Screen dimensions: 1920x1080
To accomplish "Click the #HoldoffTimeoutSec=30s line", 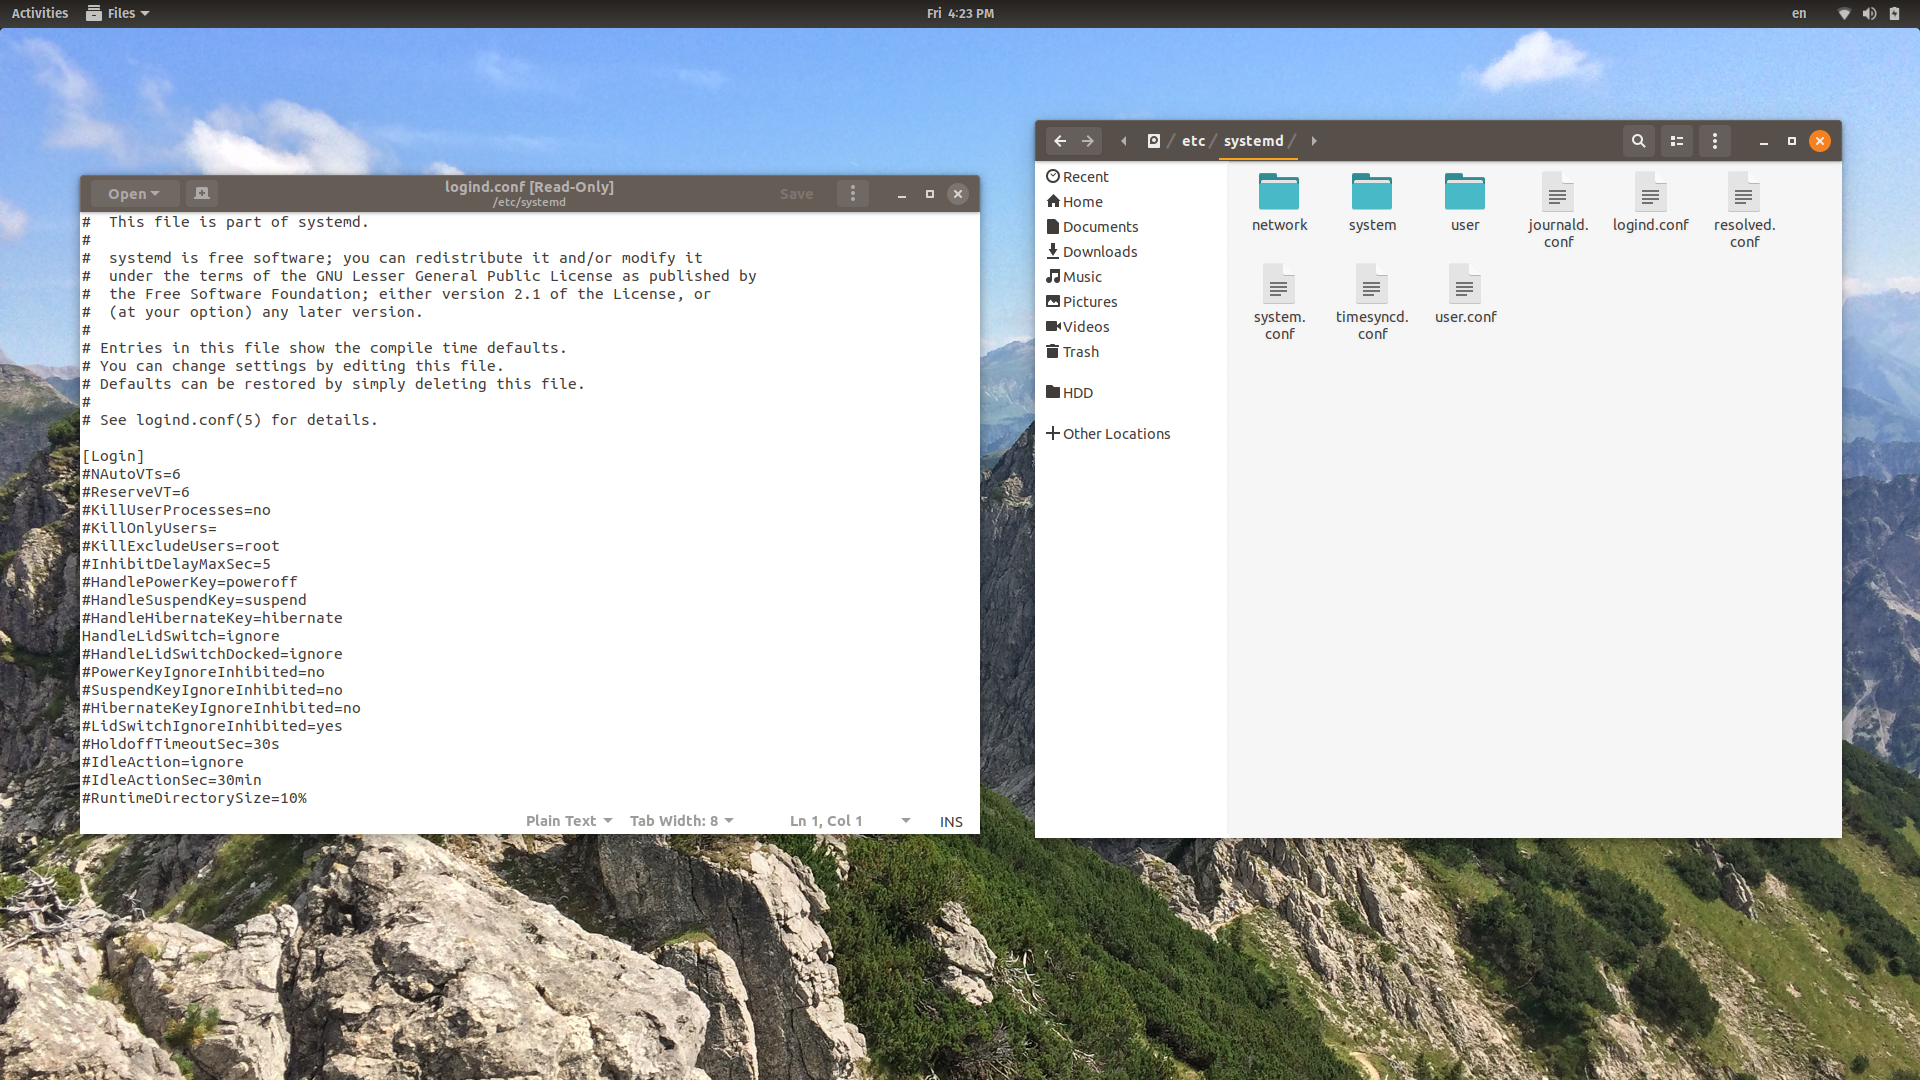I will [x=181, y=744].
